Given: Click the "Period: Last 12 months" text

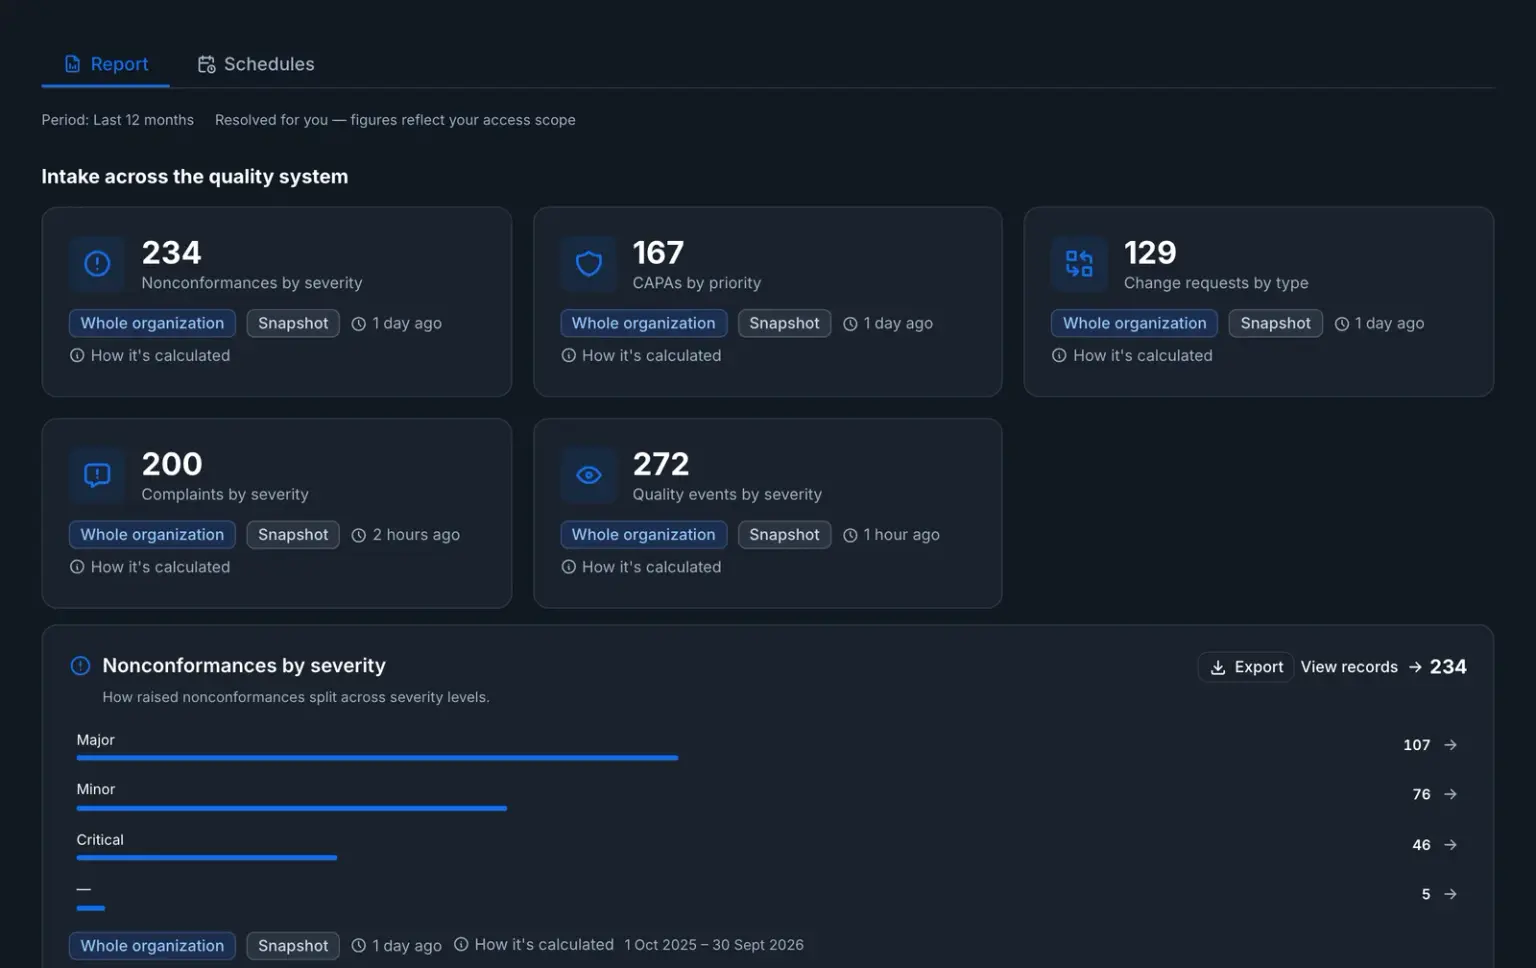Looking at the screenshot, I should 118,120.
